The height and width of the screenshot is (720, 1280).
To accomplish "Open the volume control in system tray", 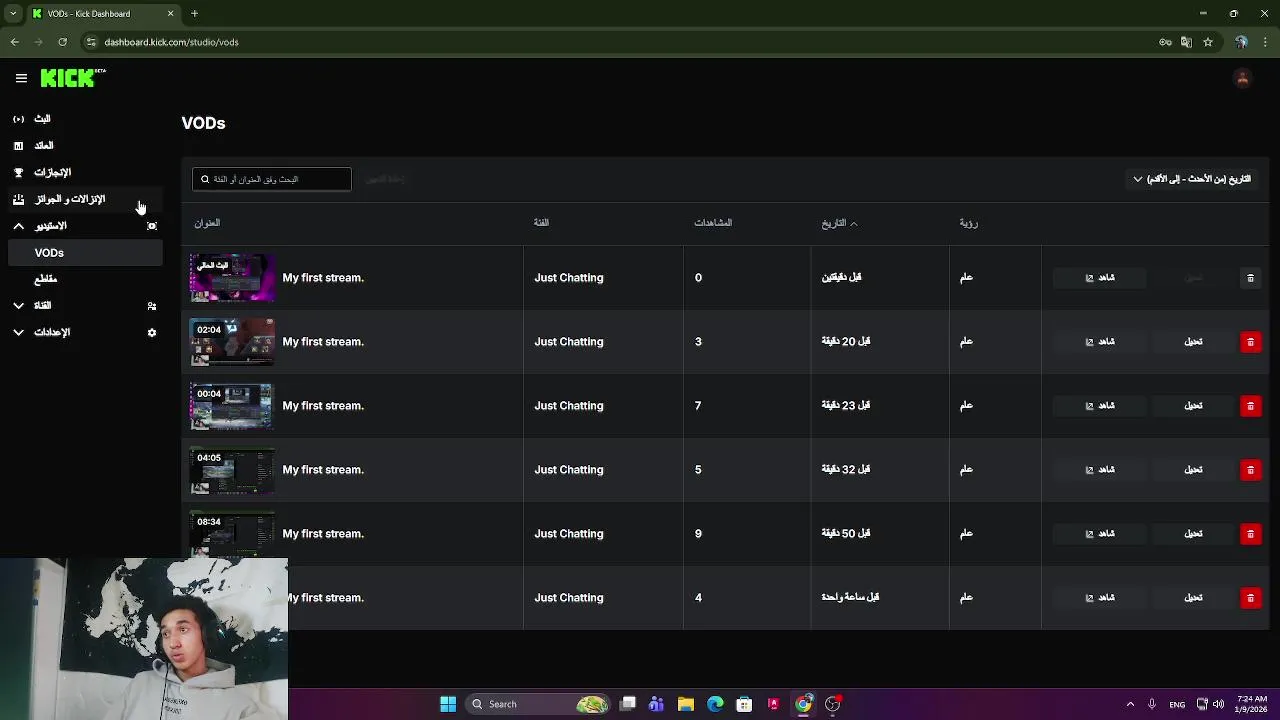I will pos(1218,704).
